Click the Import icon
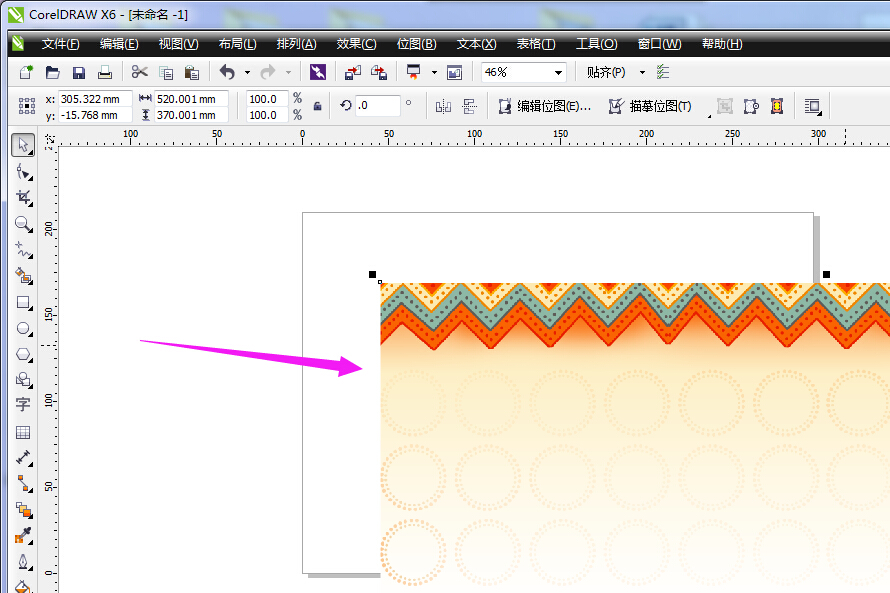Viewport: 890px width, 593px height. pos(352,72)
